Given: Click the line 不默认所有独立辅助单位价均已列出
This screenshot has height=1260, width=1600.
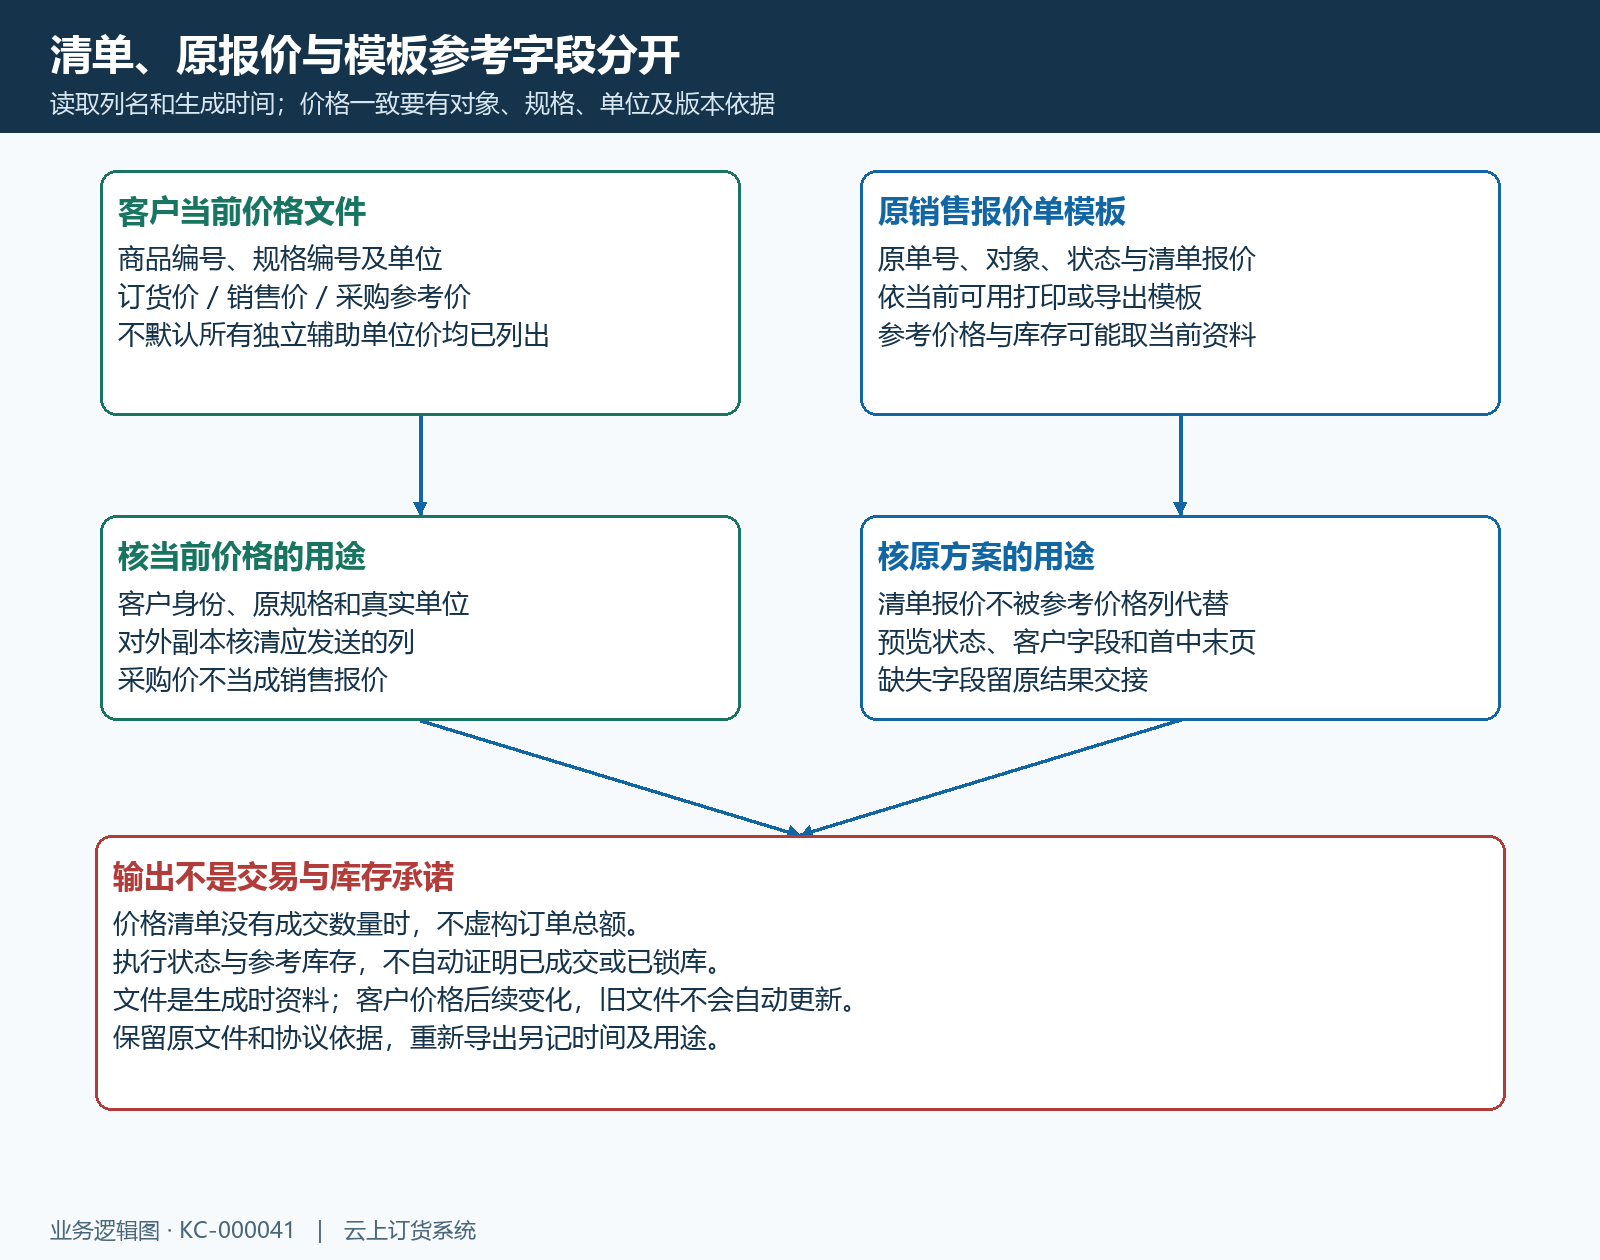Looking at the screenshot, I should coord(334,335).
